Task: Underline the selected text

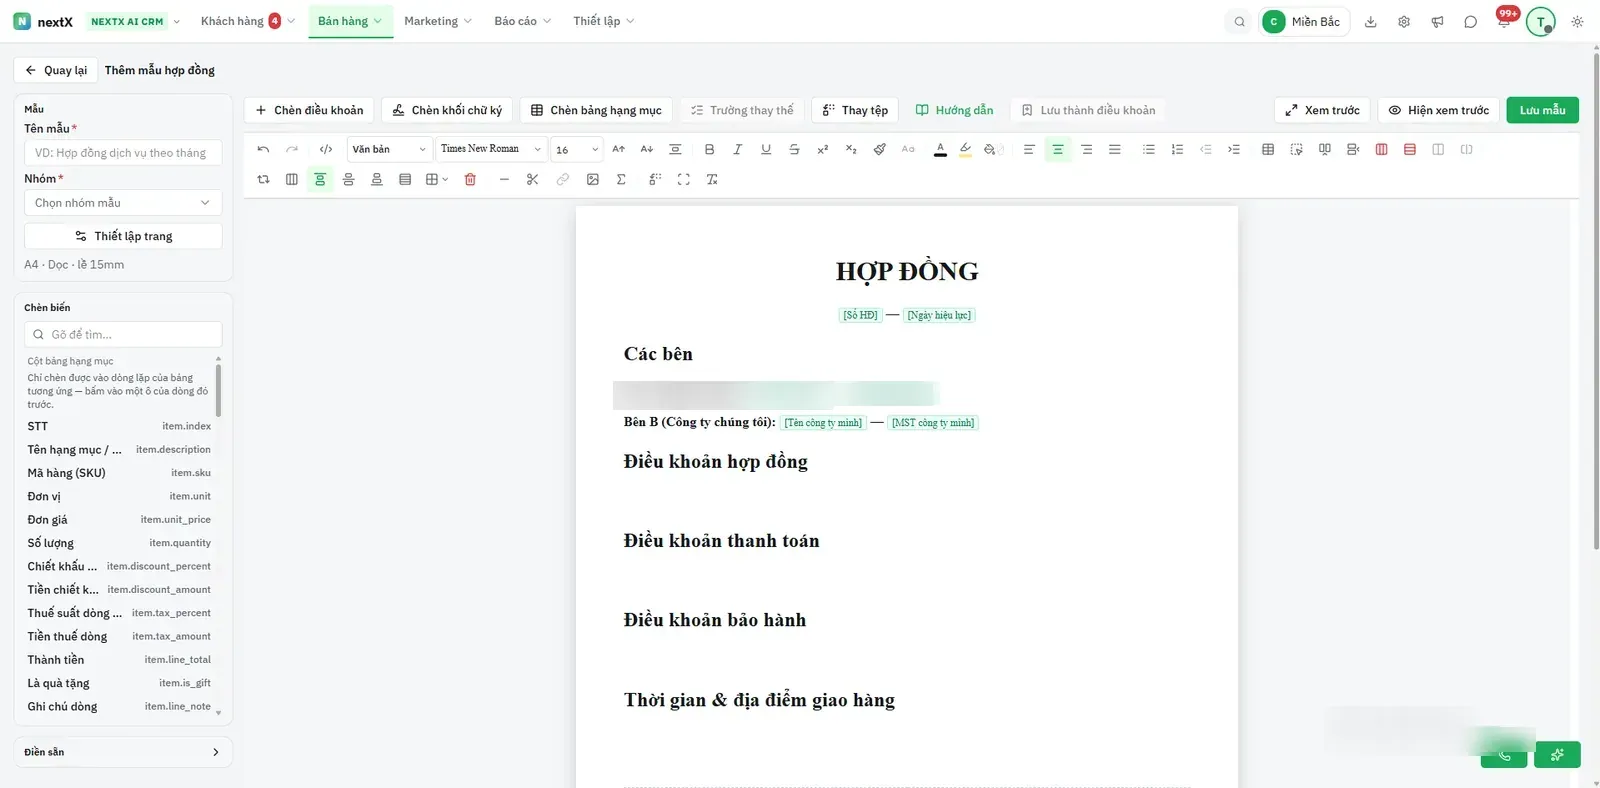Action: coord(766,150)
